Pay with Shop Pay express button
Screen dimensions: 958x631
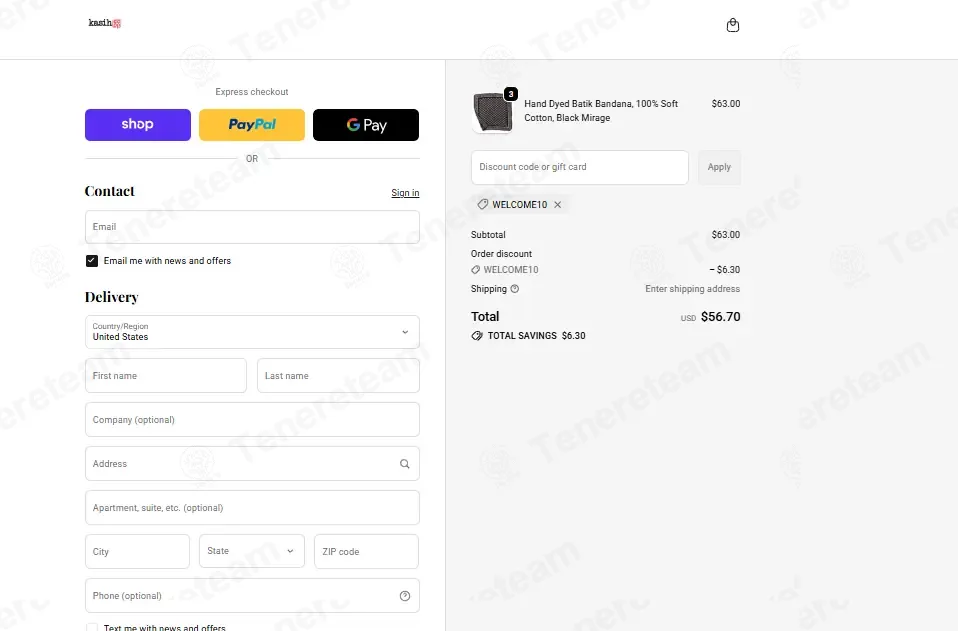click(x=137, y=125)
